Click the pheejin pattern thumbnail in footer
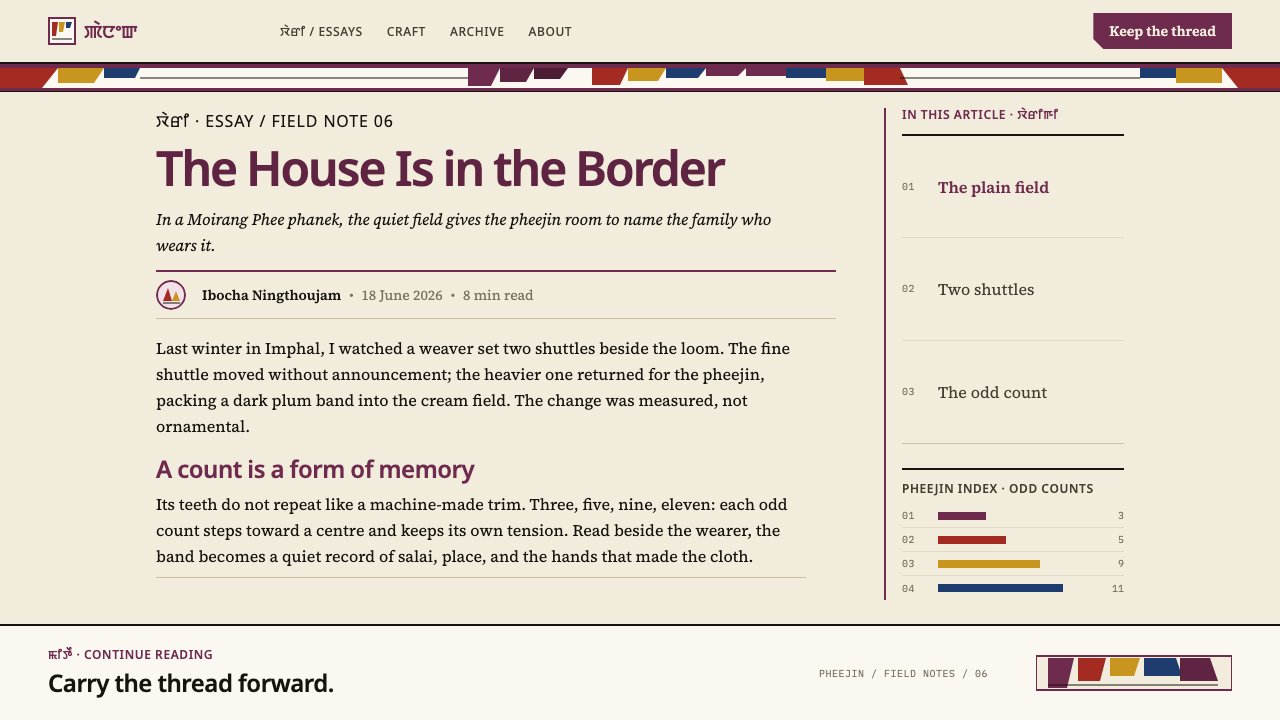This screenshot has height=720, width=1280. 1134,673
